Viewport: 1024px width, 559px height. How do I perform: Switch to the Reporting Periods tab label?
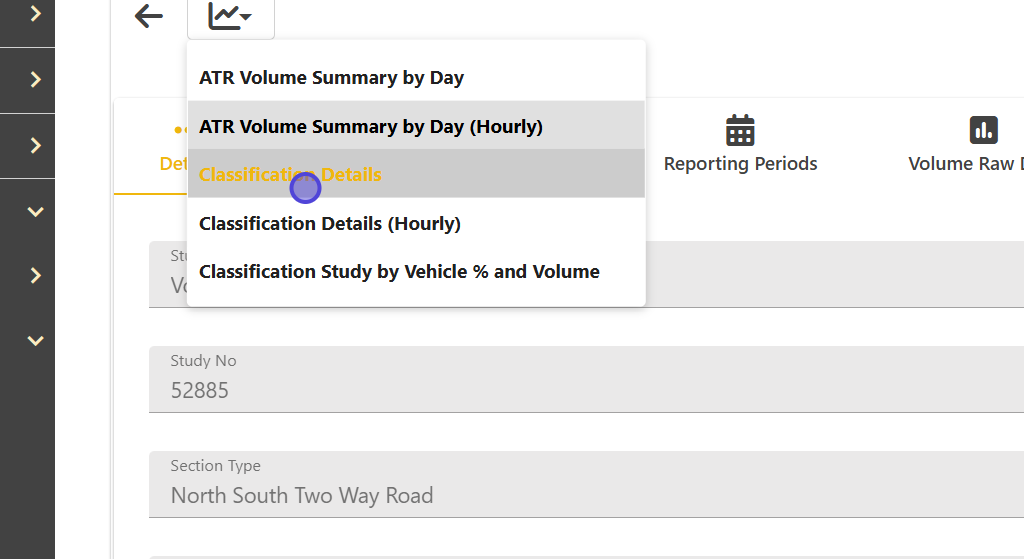pos(740,164)
